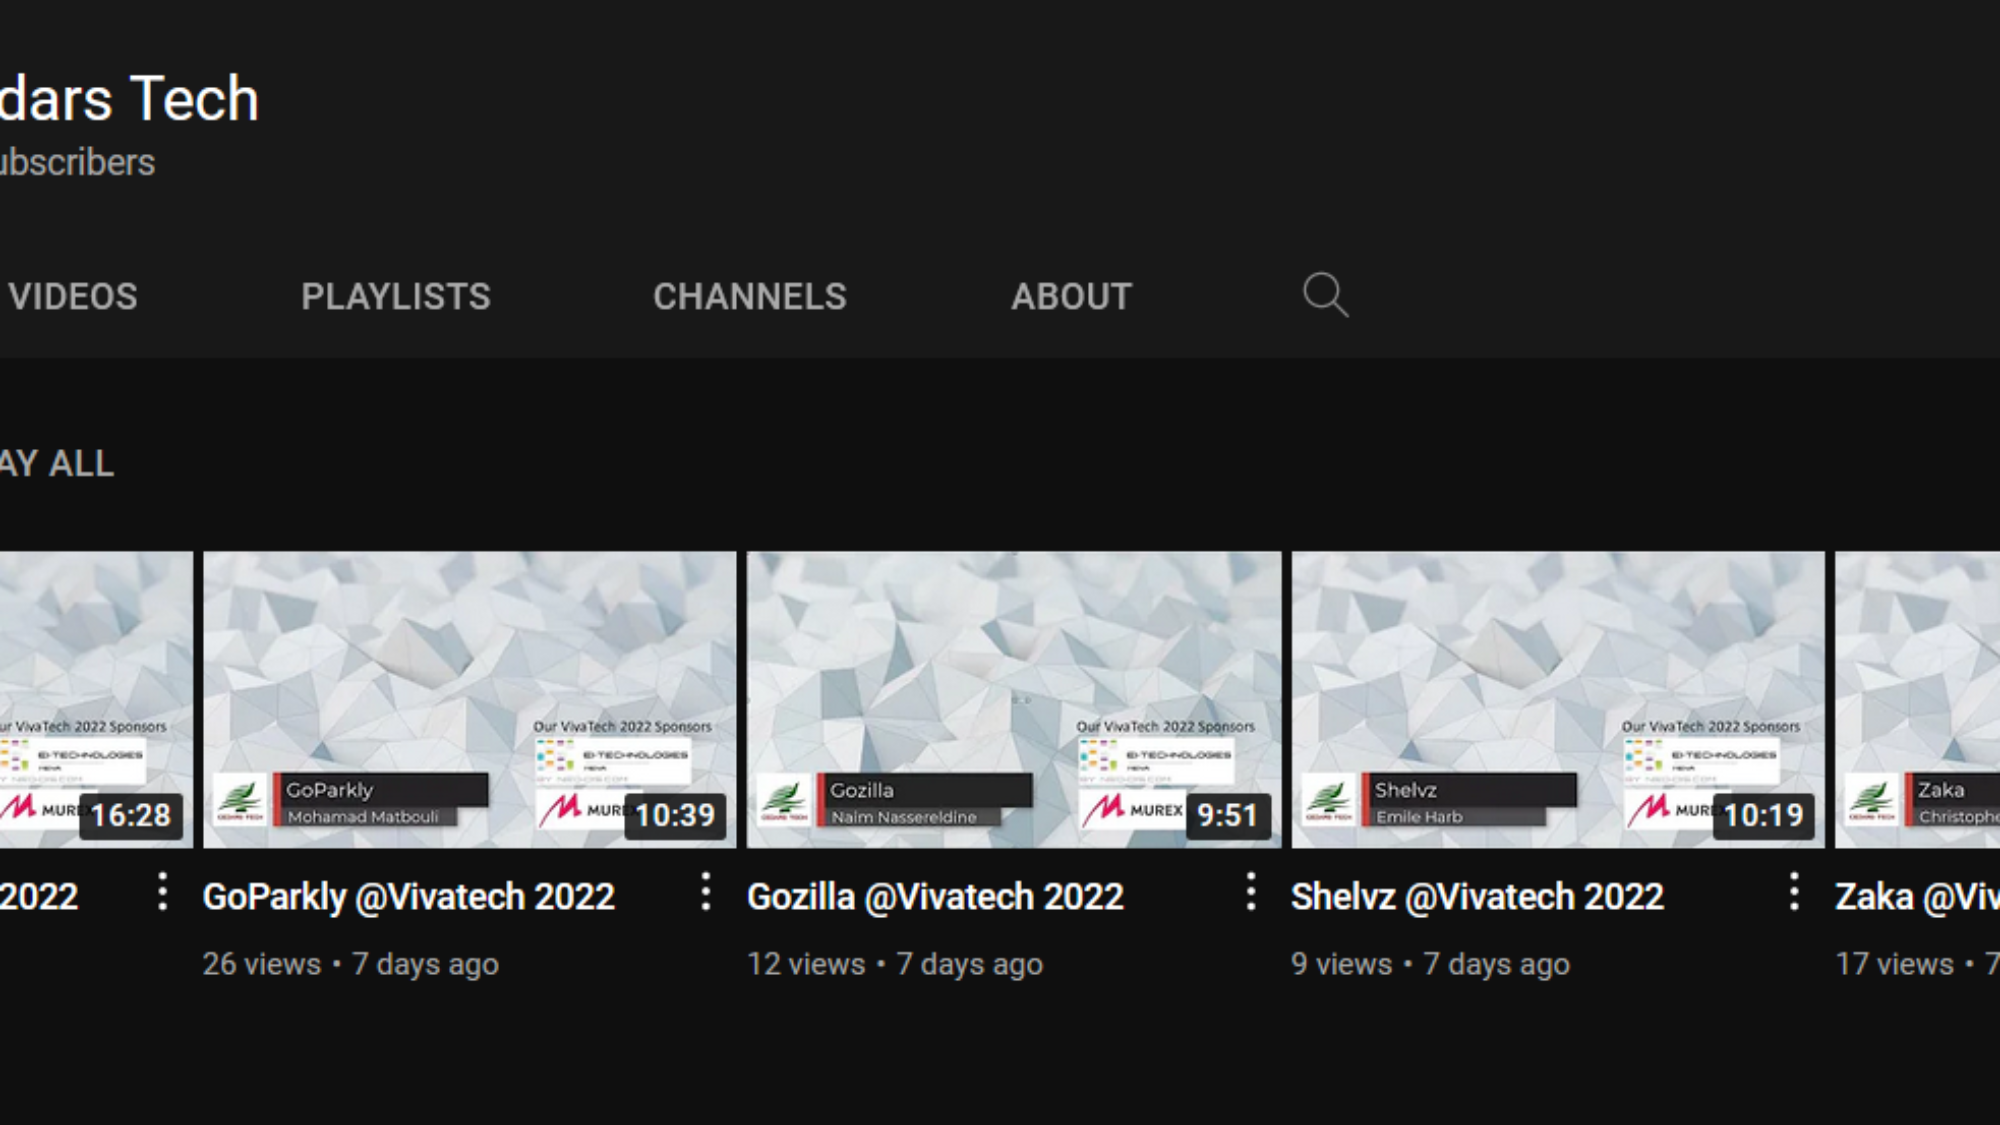Click the Play All button
The width and height of the screenshot is (2000, 1125).
57,464
